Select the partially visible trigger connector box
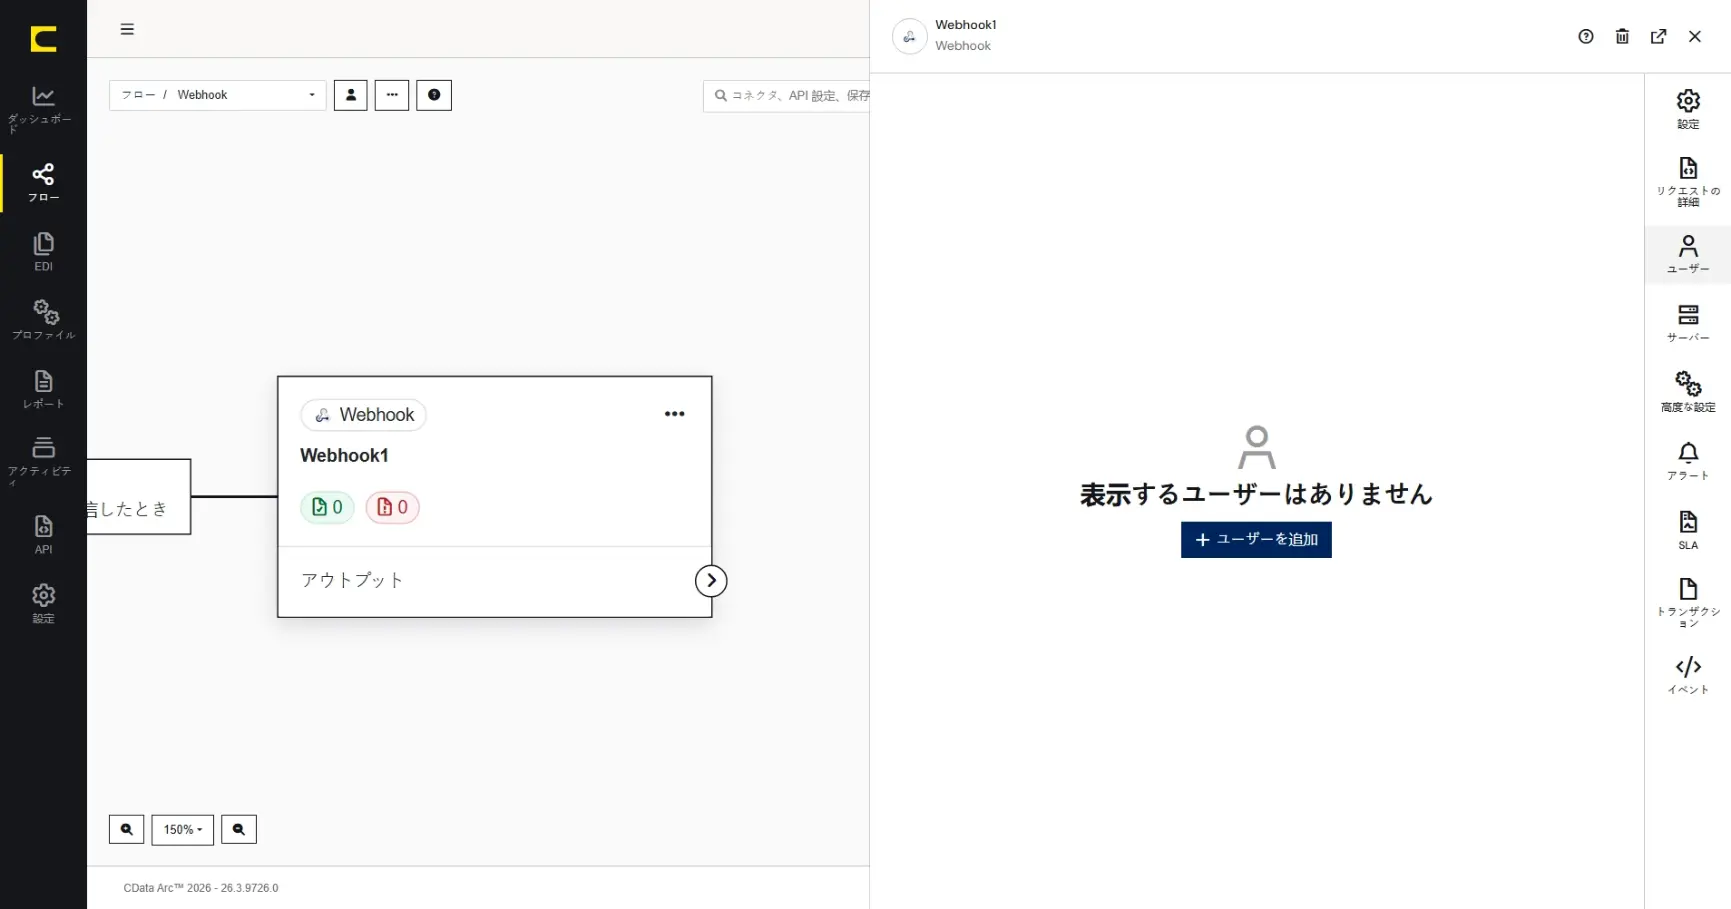This screenshot has height=909, width=1731. tap(139, 497)
